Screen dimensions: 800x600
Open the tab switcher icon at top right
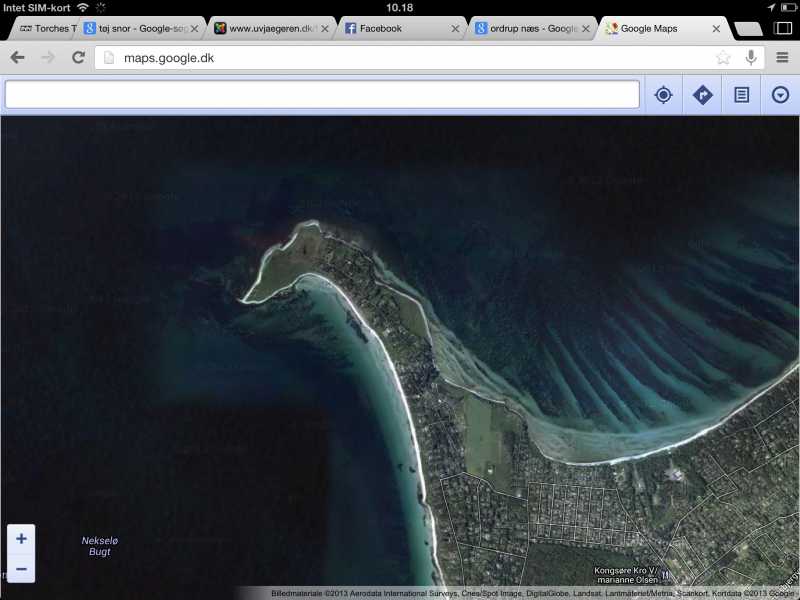click(x=783, y=29)
